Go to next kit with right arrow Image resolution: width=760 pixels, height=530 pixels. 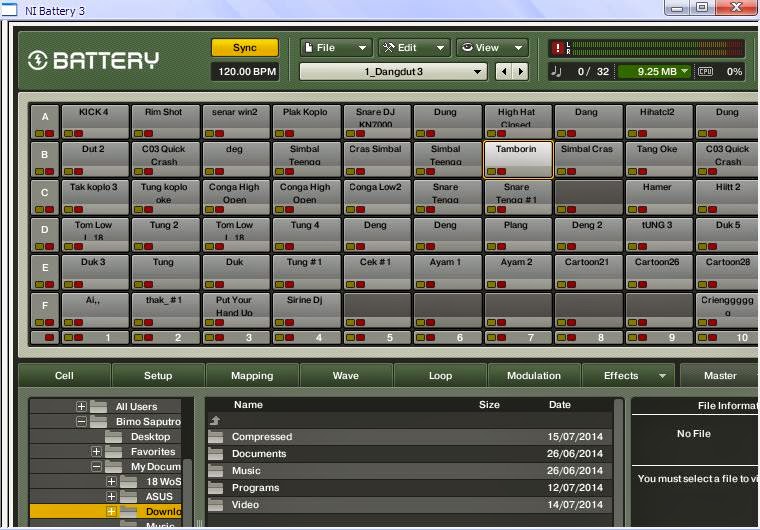521,72
